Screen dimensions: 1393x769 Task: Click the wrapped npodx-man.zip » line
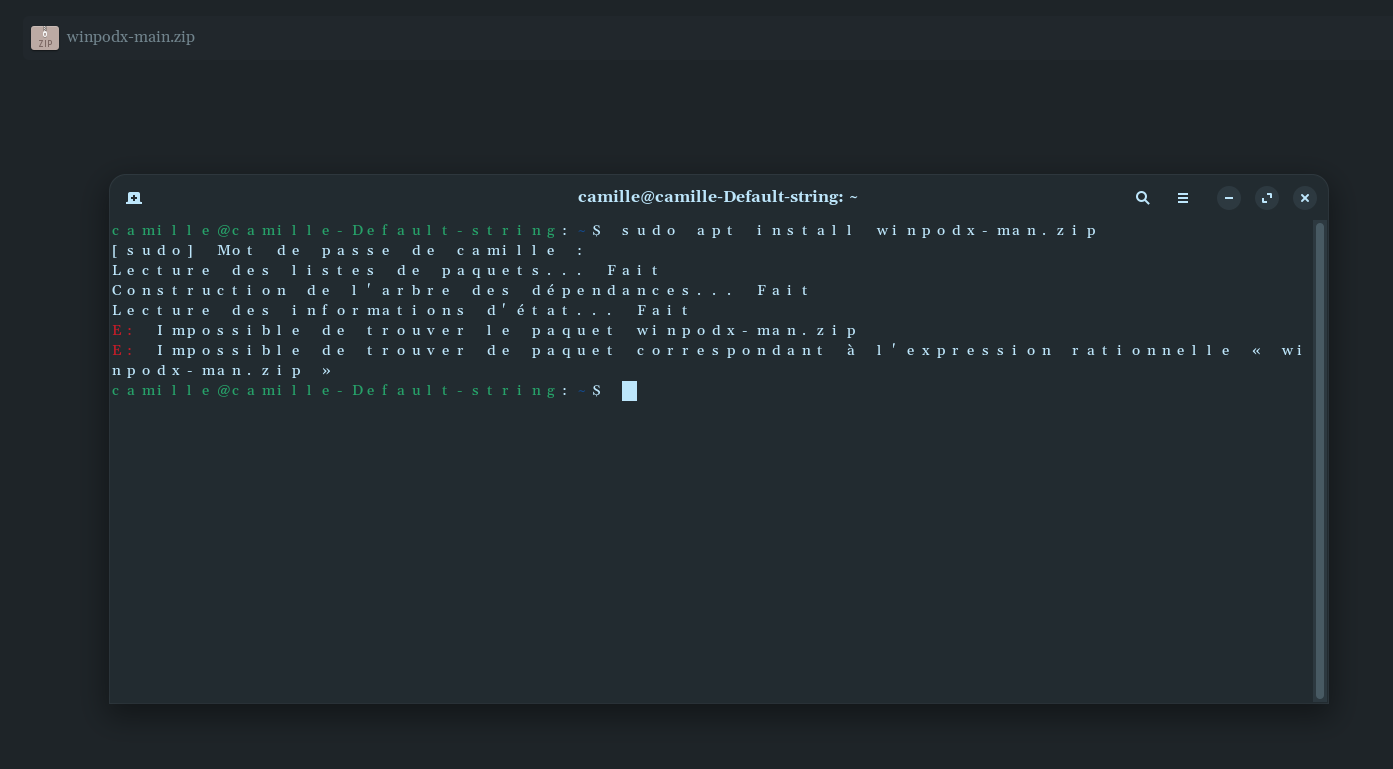(x=222, y=371)
